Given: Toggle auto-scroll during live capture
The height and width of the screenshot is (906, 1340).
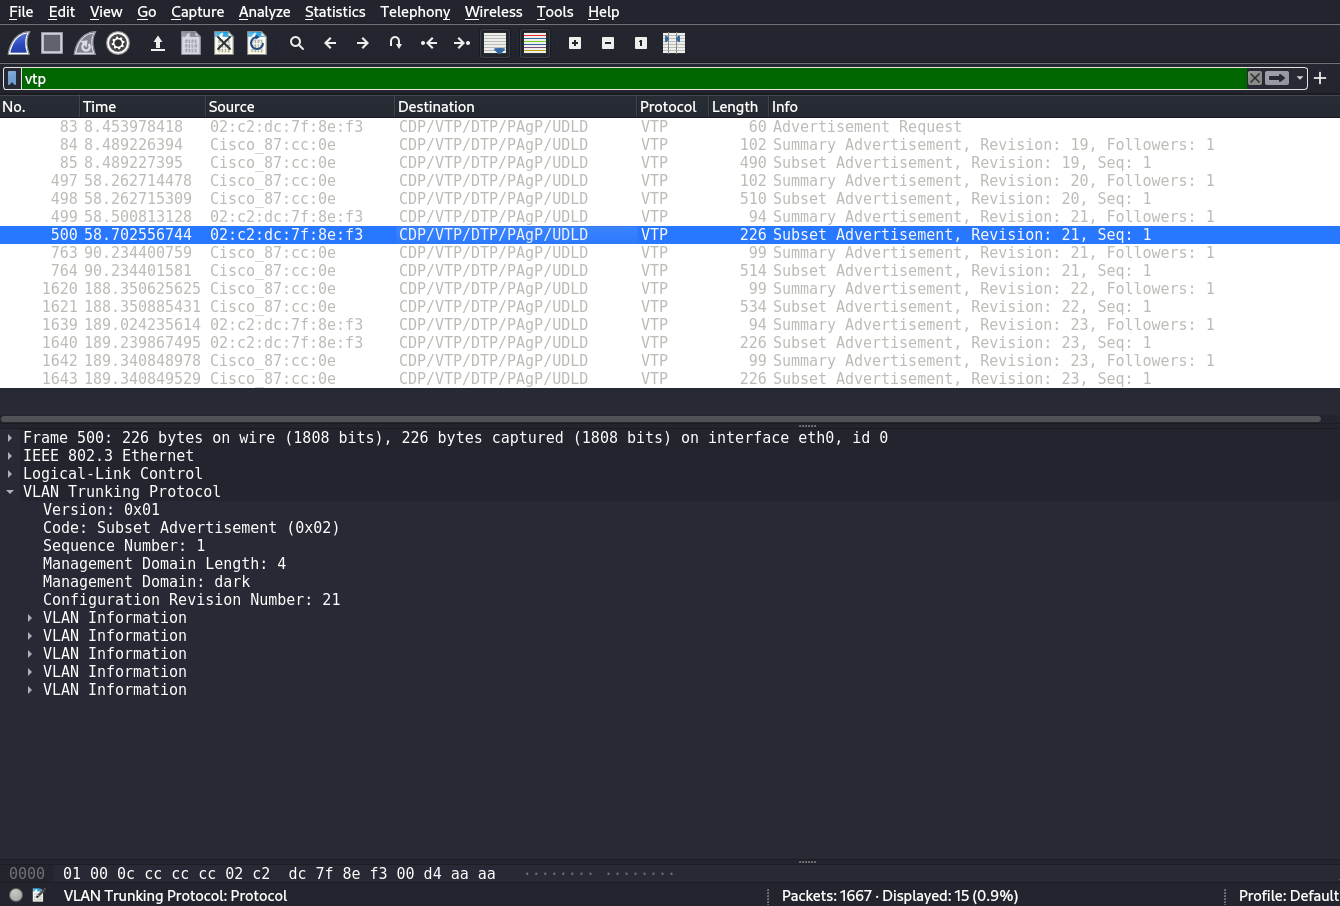Looking at the screenshot, I should point(495,43).
